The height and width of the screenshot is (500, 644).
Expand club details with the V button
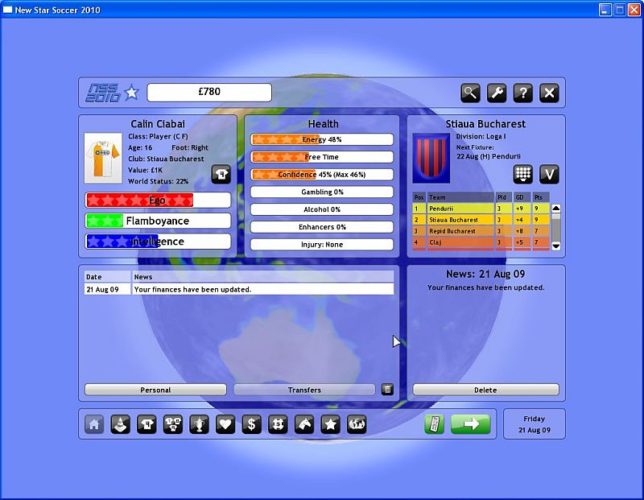549,174
